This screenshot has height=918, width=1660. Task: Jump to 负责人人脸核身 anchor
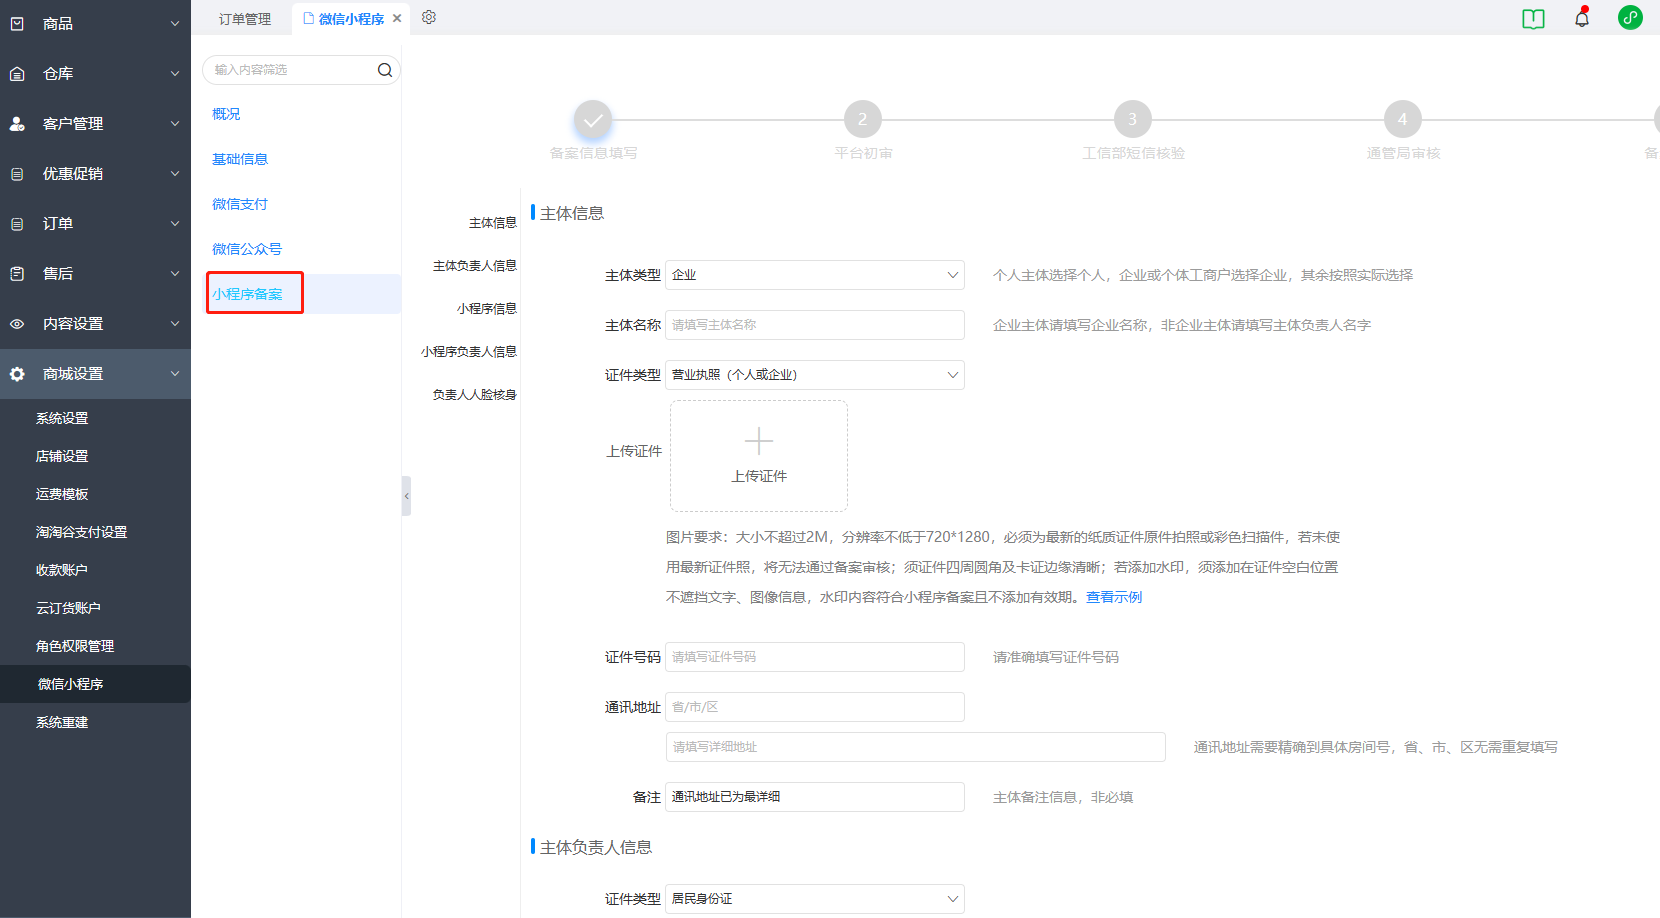click(x=475, y=395)
